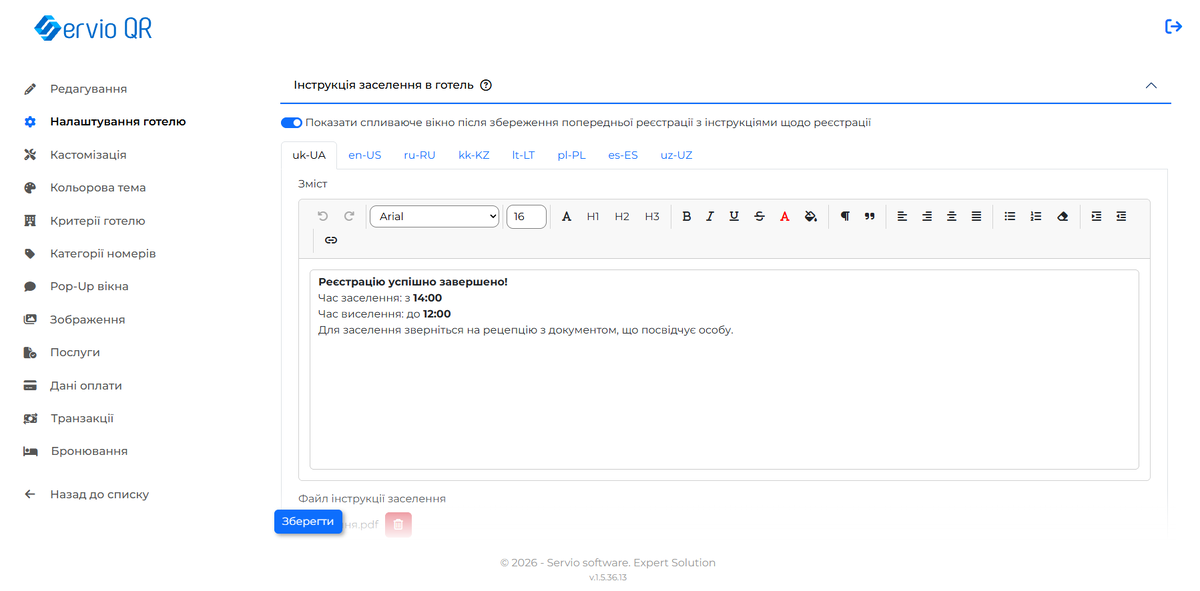Toggle strikethrough formatting
The image size is (1200, 591).
759,216
